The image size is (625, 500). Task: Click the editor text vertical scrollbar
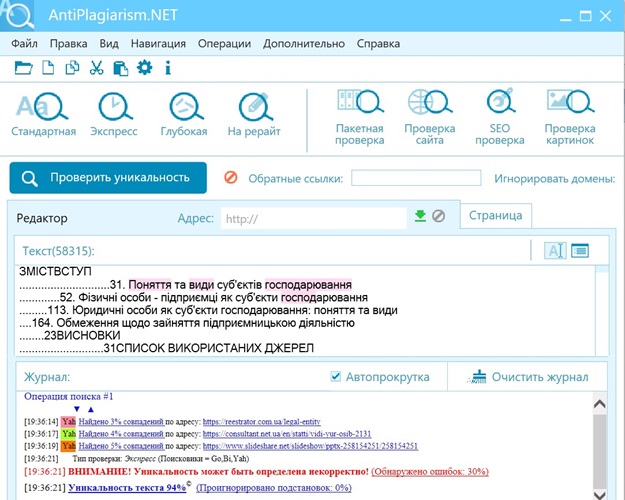602,311
